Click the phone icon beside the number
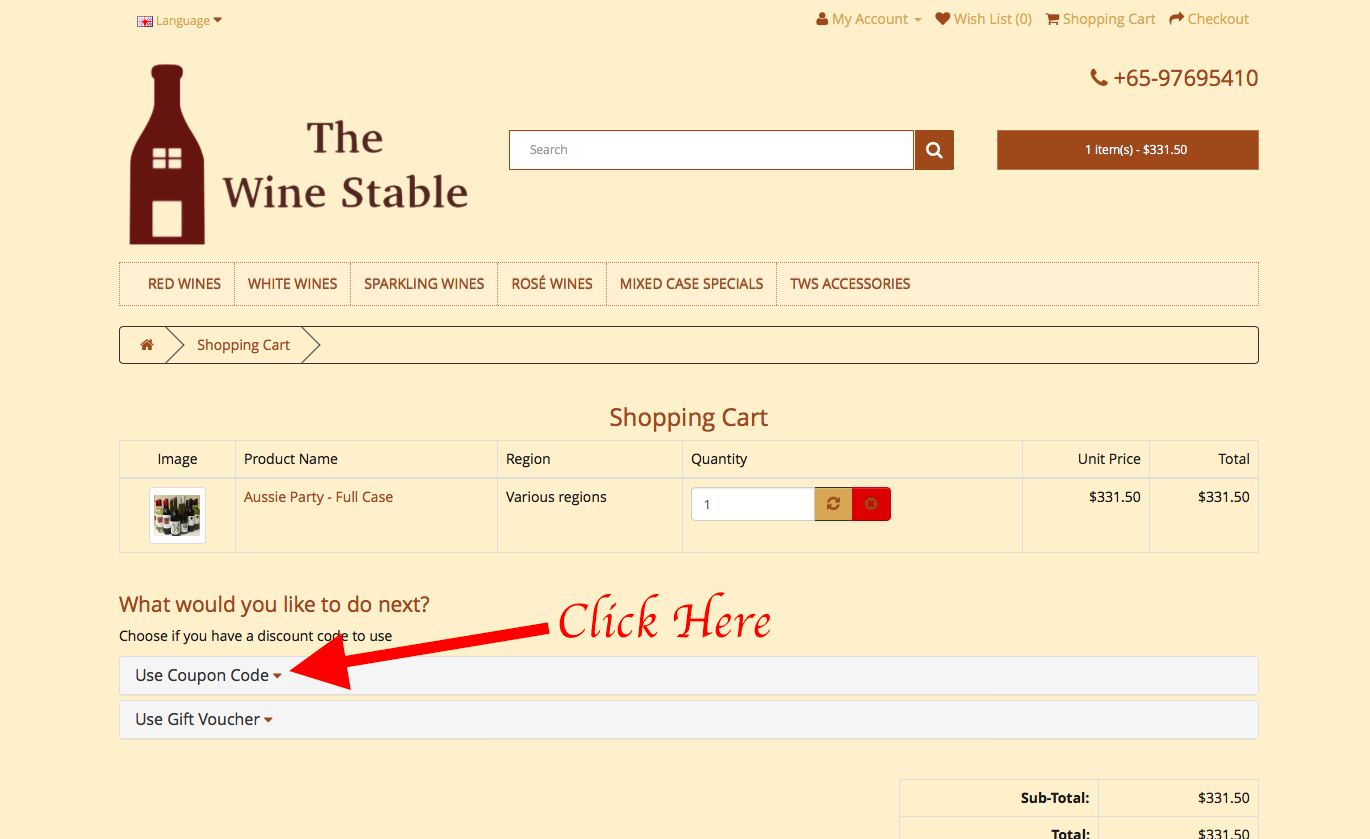Viewport: 1370px width, 839px height. click(1099, 78)
